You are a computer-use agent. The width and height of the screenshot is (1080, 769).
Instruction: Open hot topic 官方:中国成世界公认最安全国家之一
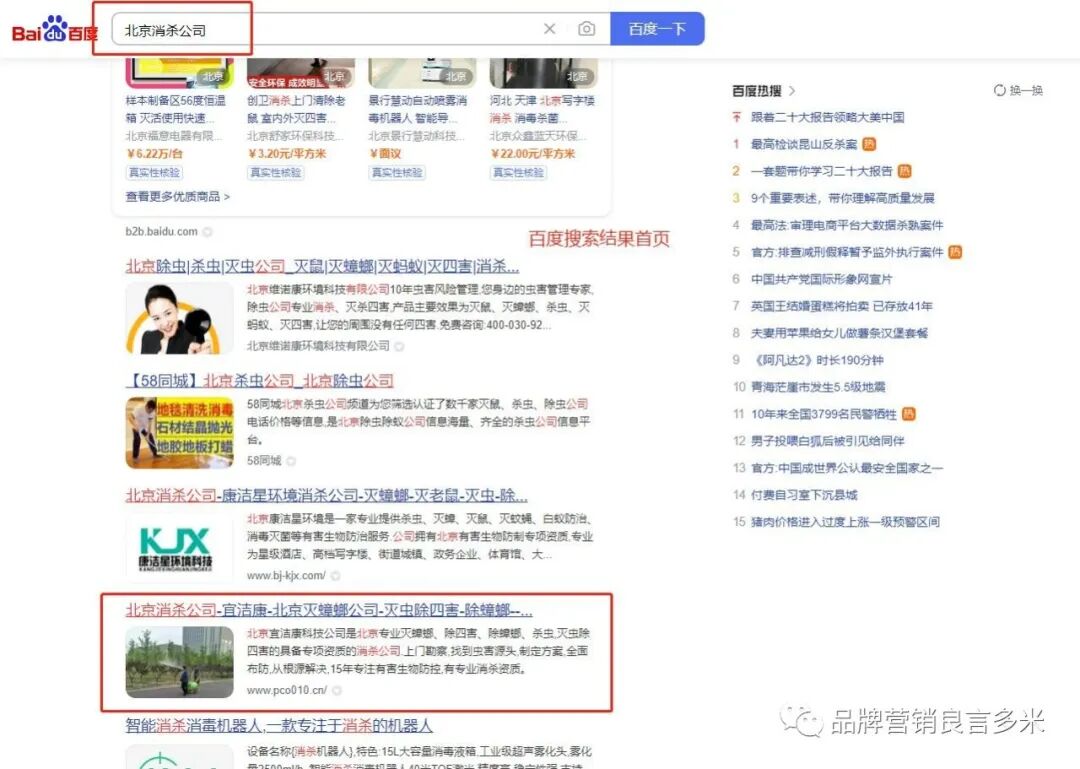coord(847,468)
